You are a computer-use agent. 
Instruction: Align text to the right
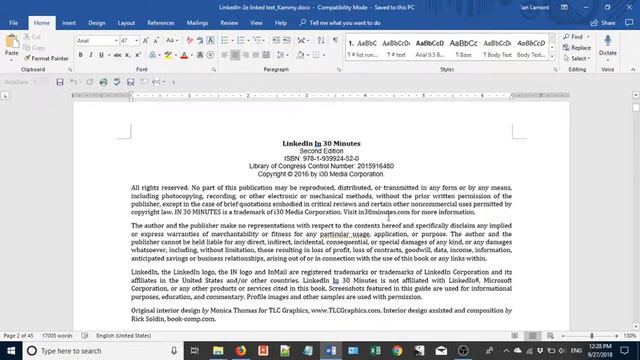[245, 55]
